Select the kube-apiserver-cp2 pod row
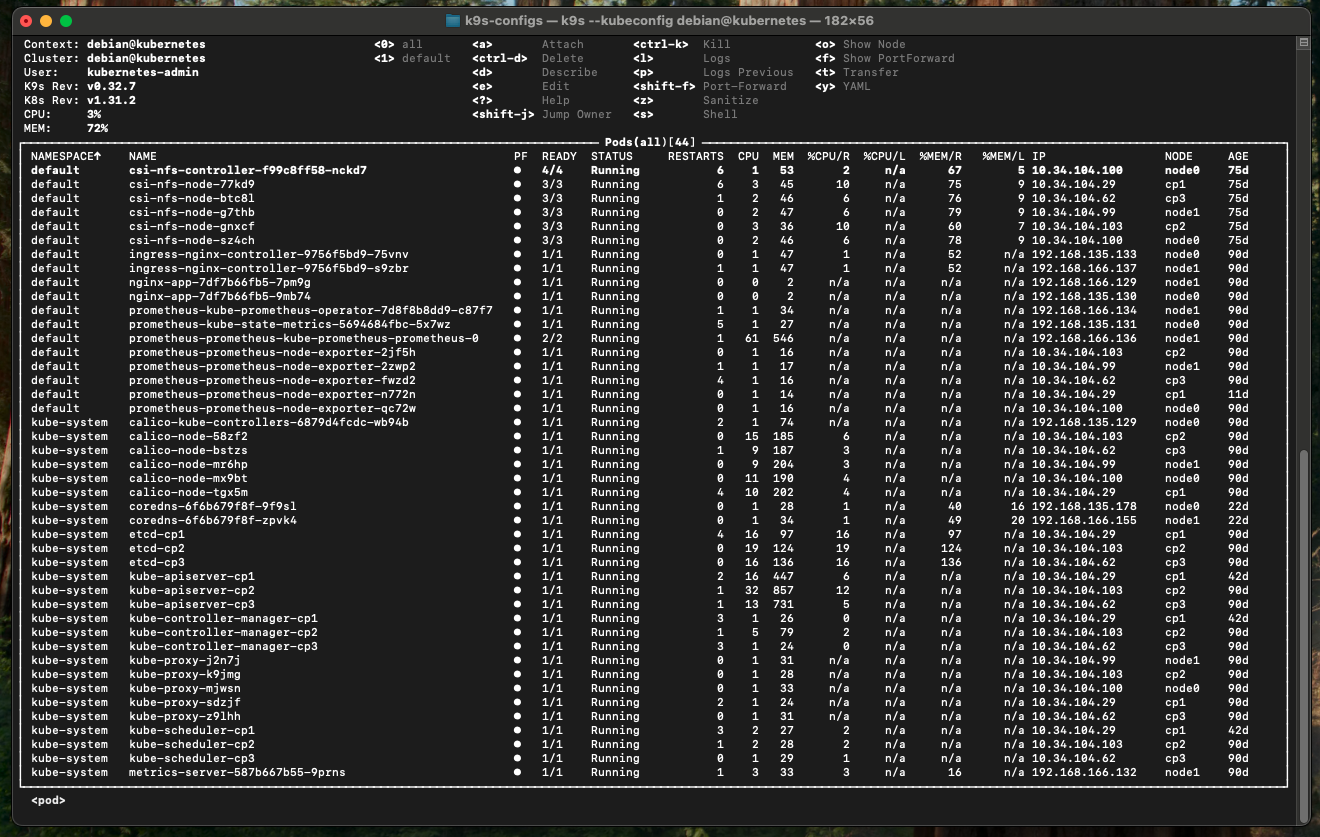 click(192, 591)
